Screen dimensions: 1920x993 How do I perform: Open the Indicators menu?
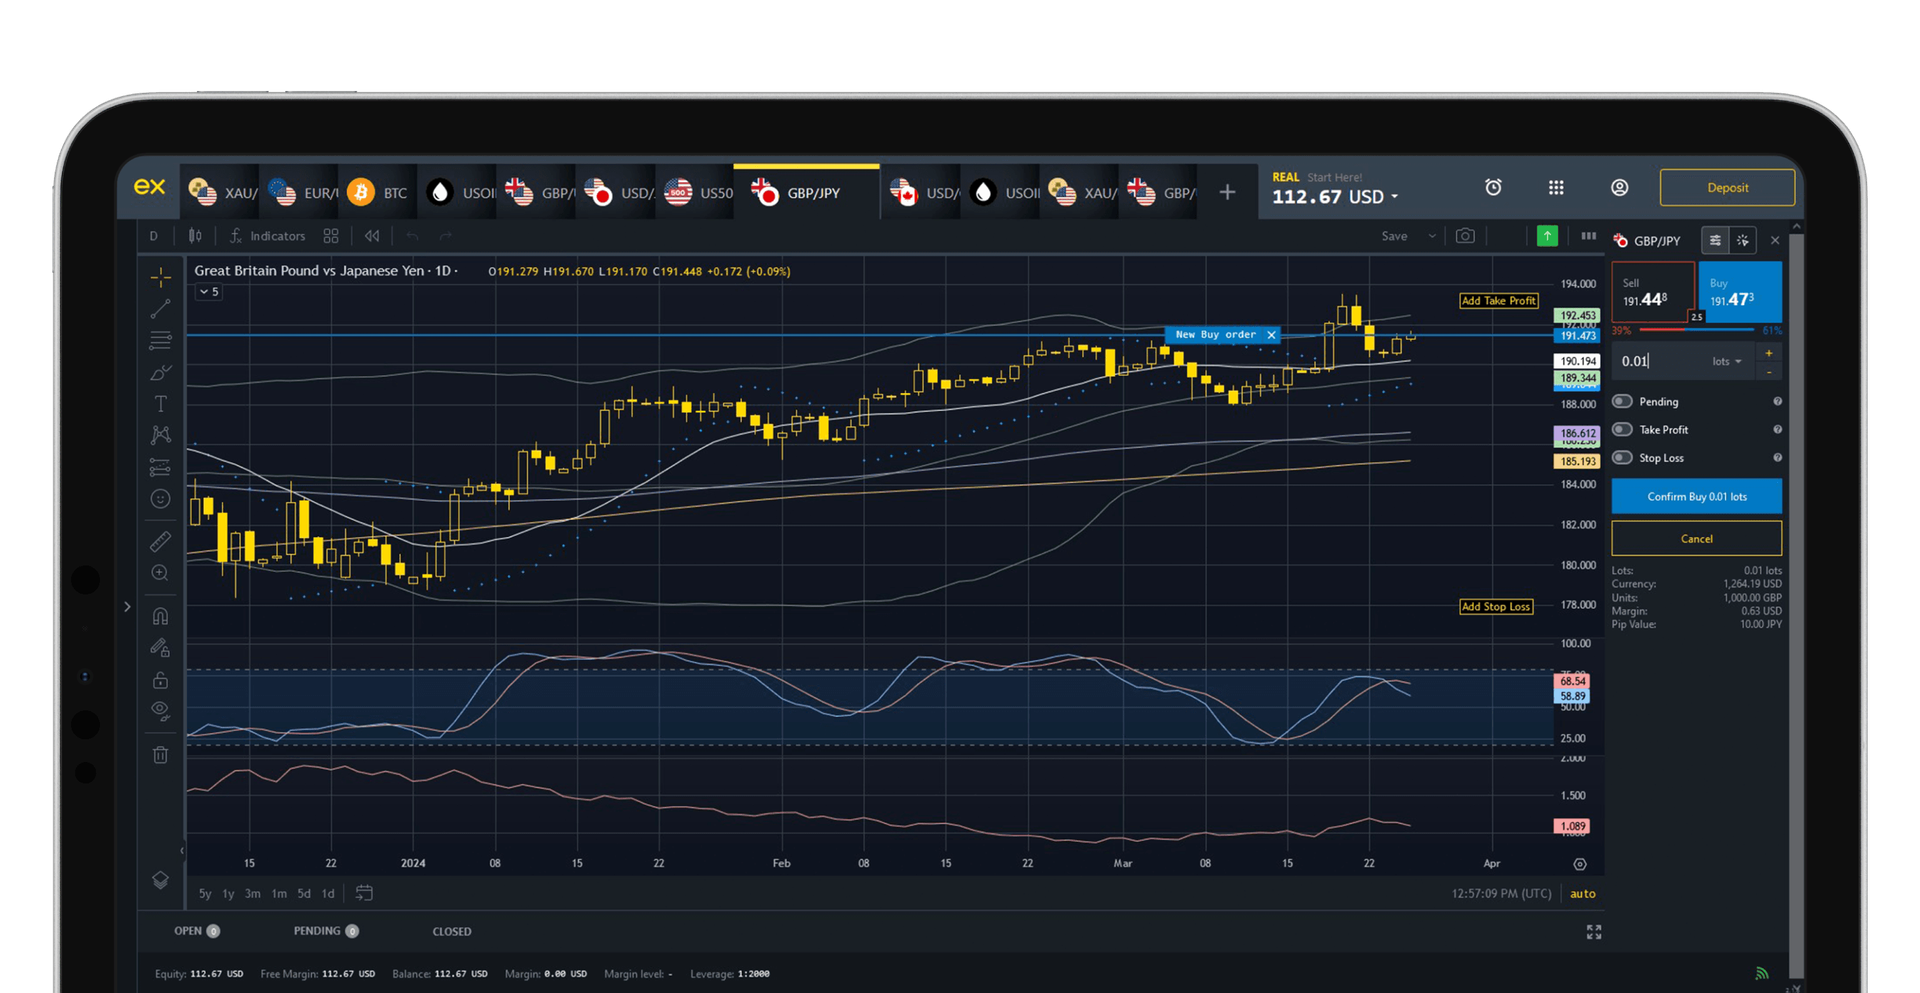[267, 236]
